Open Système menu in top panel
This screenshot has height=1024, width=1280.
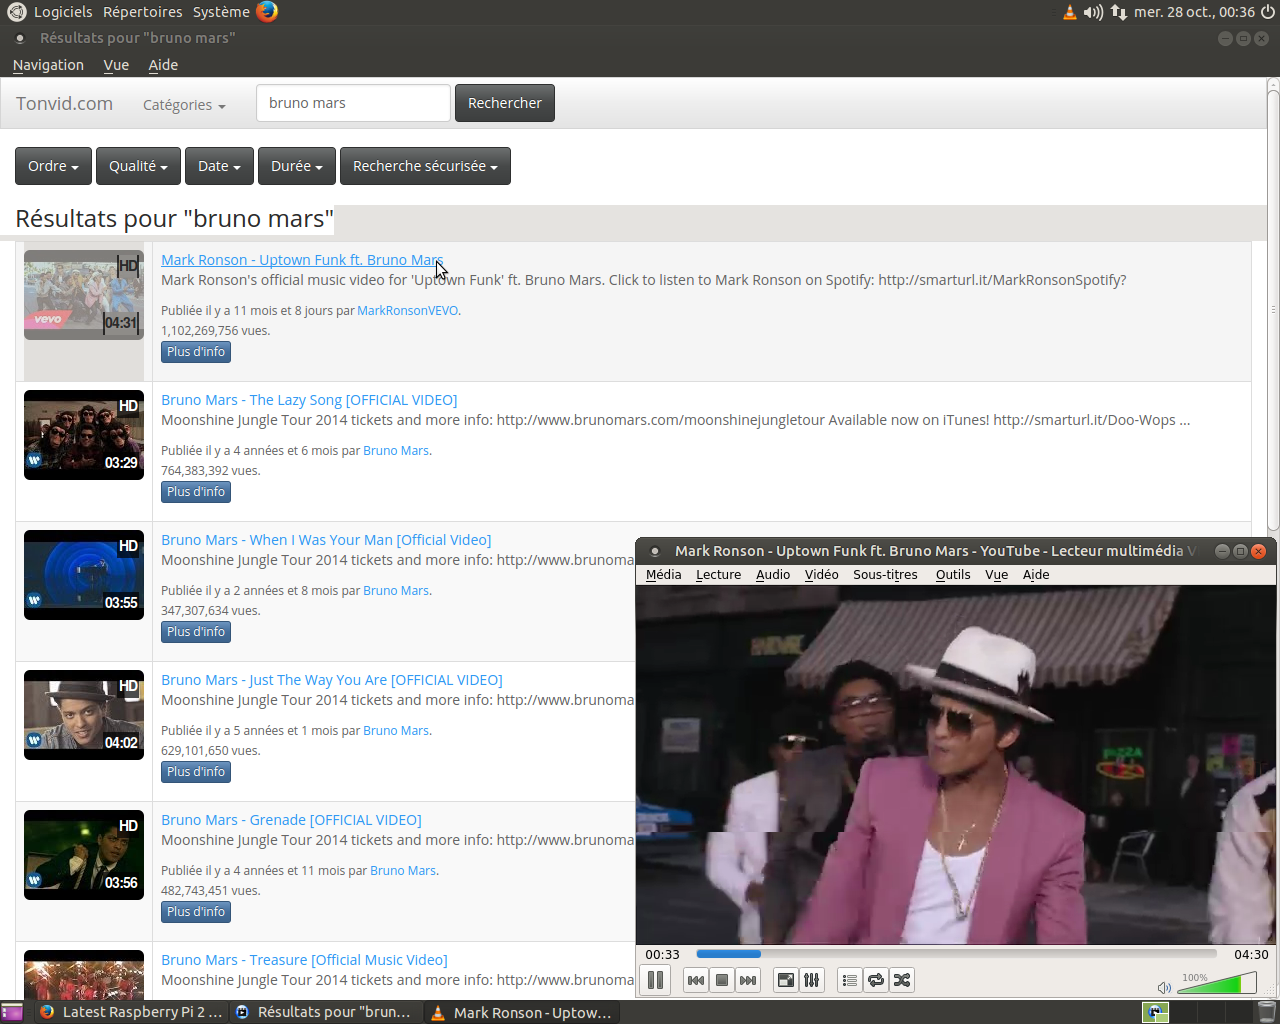pyautogui.click(x=221, y=12)
